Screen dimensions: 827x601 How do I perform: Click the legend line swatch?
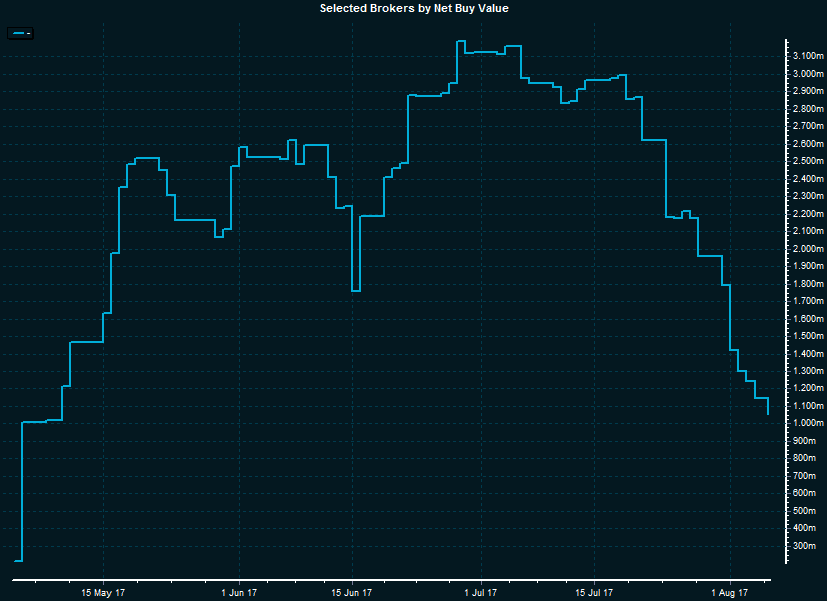18,34
